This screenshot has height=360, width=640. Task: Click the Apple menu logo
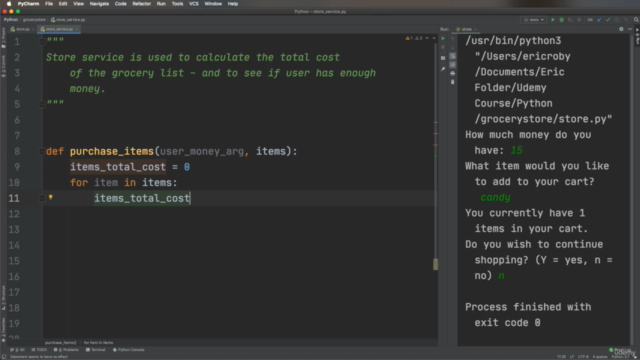click(9, 4)
